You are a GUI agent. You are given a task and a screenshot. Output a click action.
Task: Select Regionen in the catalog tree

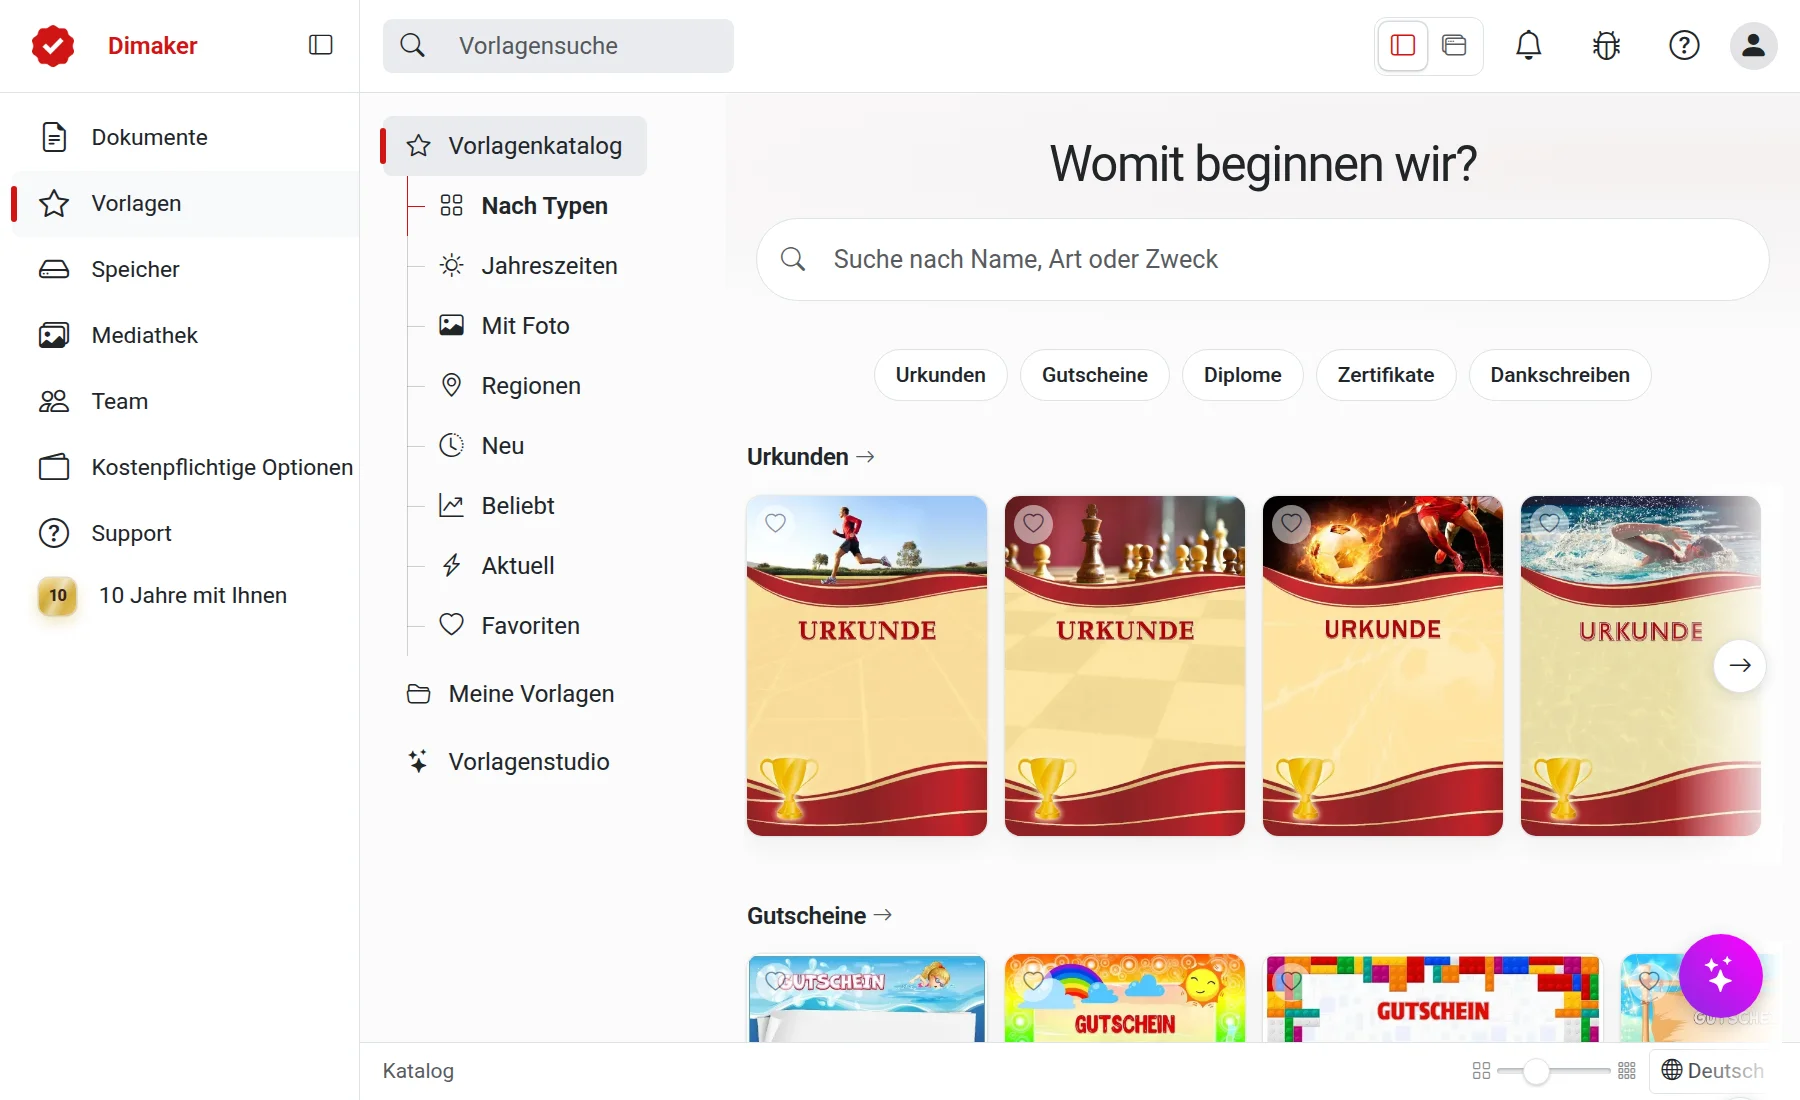click(511, 386)
